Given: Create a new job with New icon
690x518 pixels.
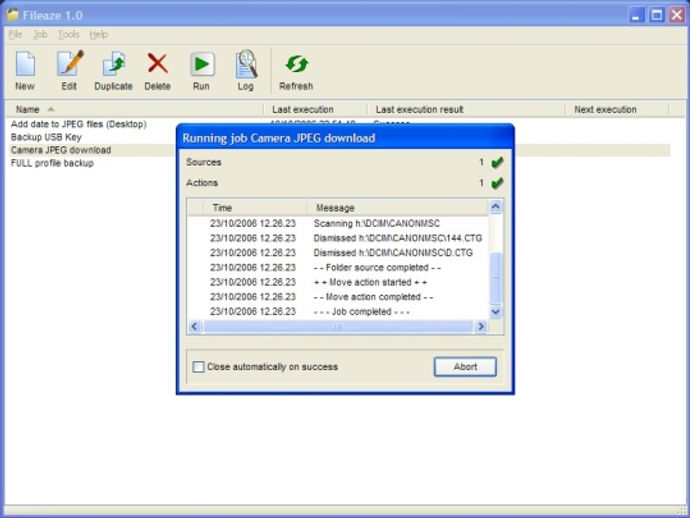Looking at the screenshot, I should (25, 70).
